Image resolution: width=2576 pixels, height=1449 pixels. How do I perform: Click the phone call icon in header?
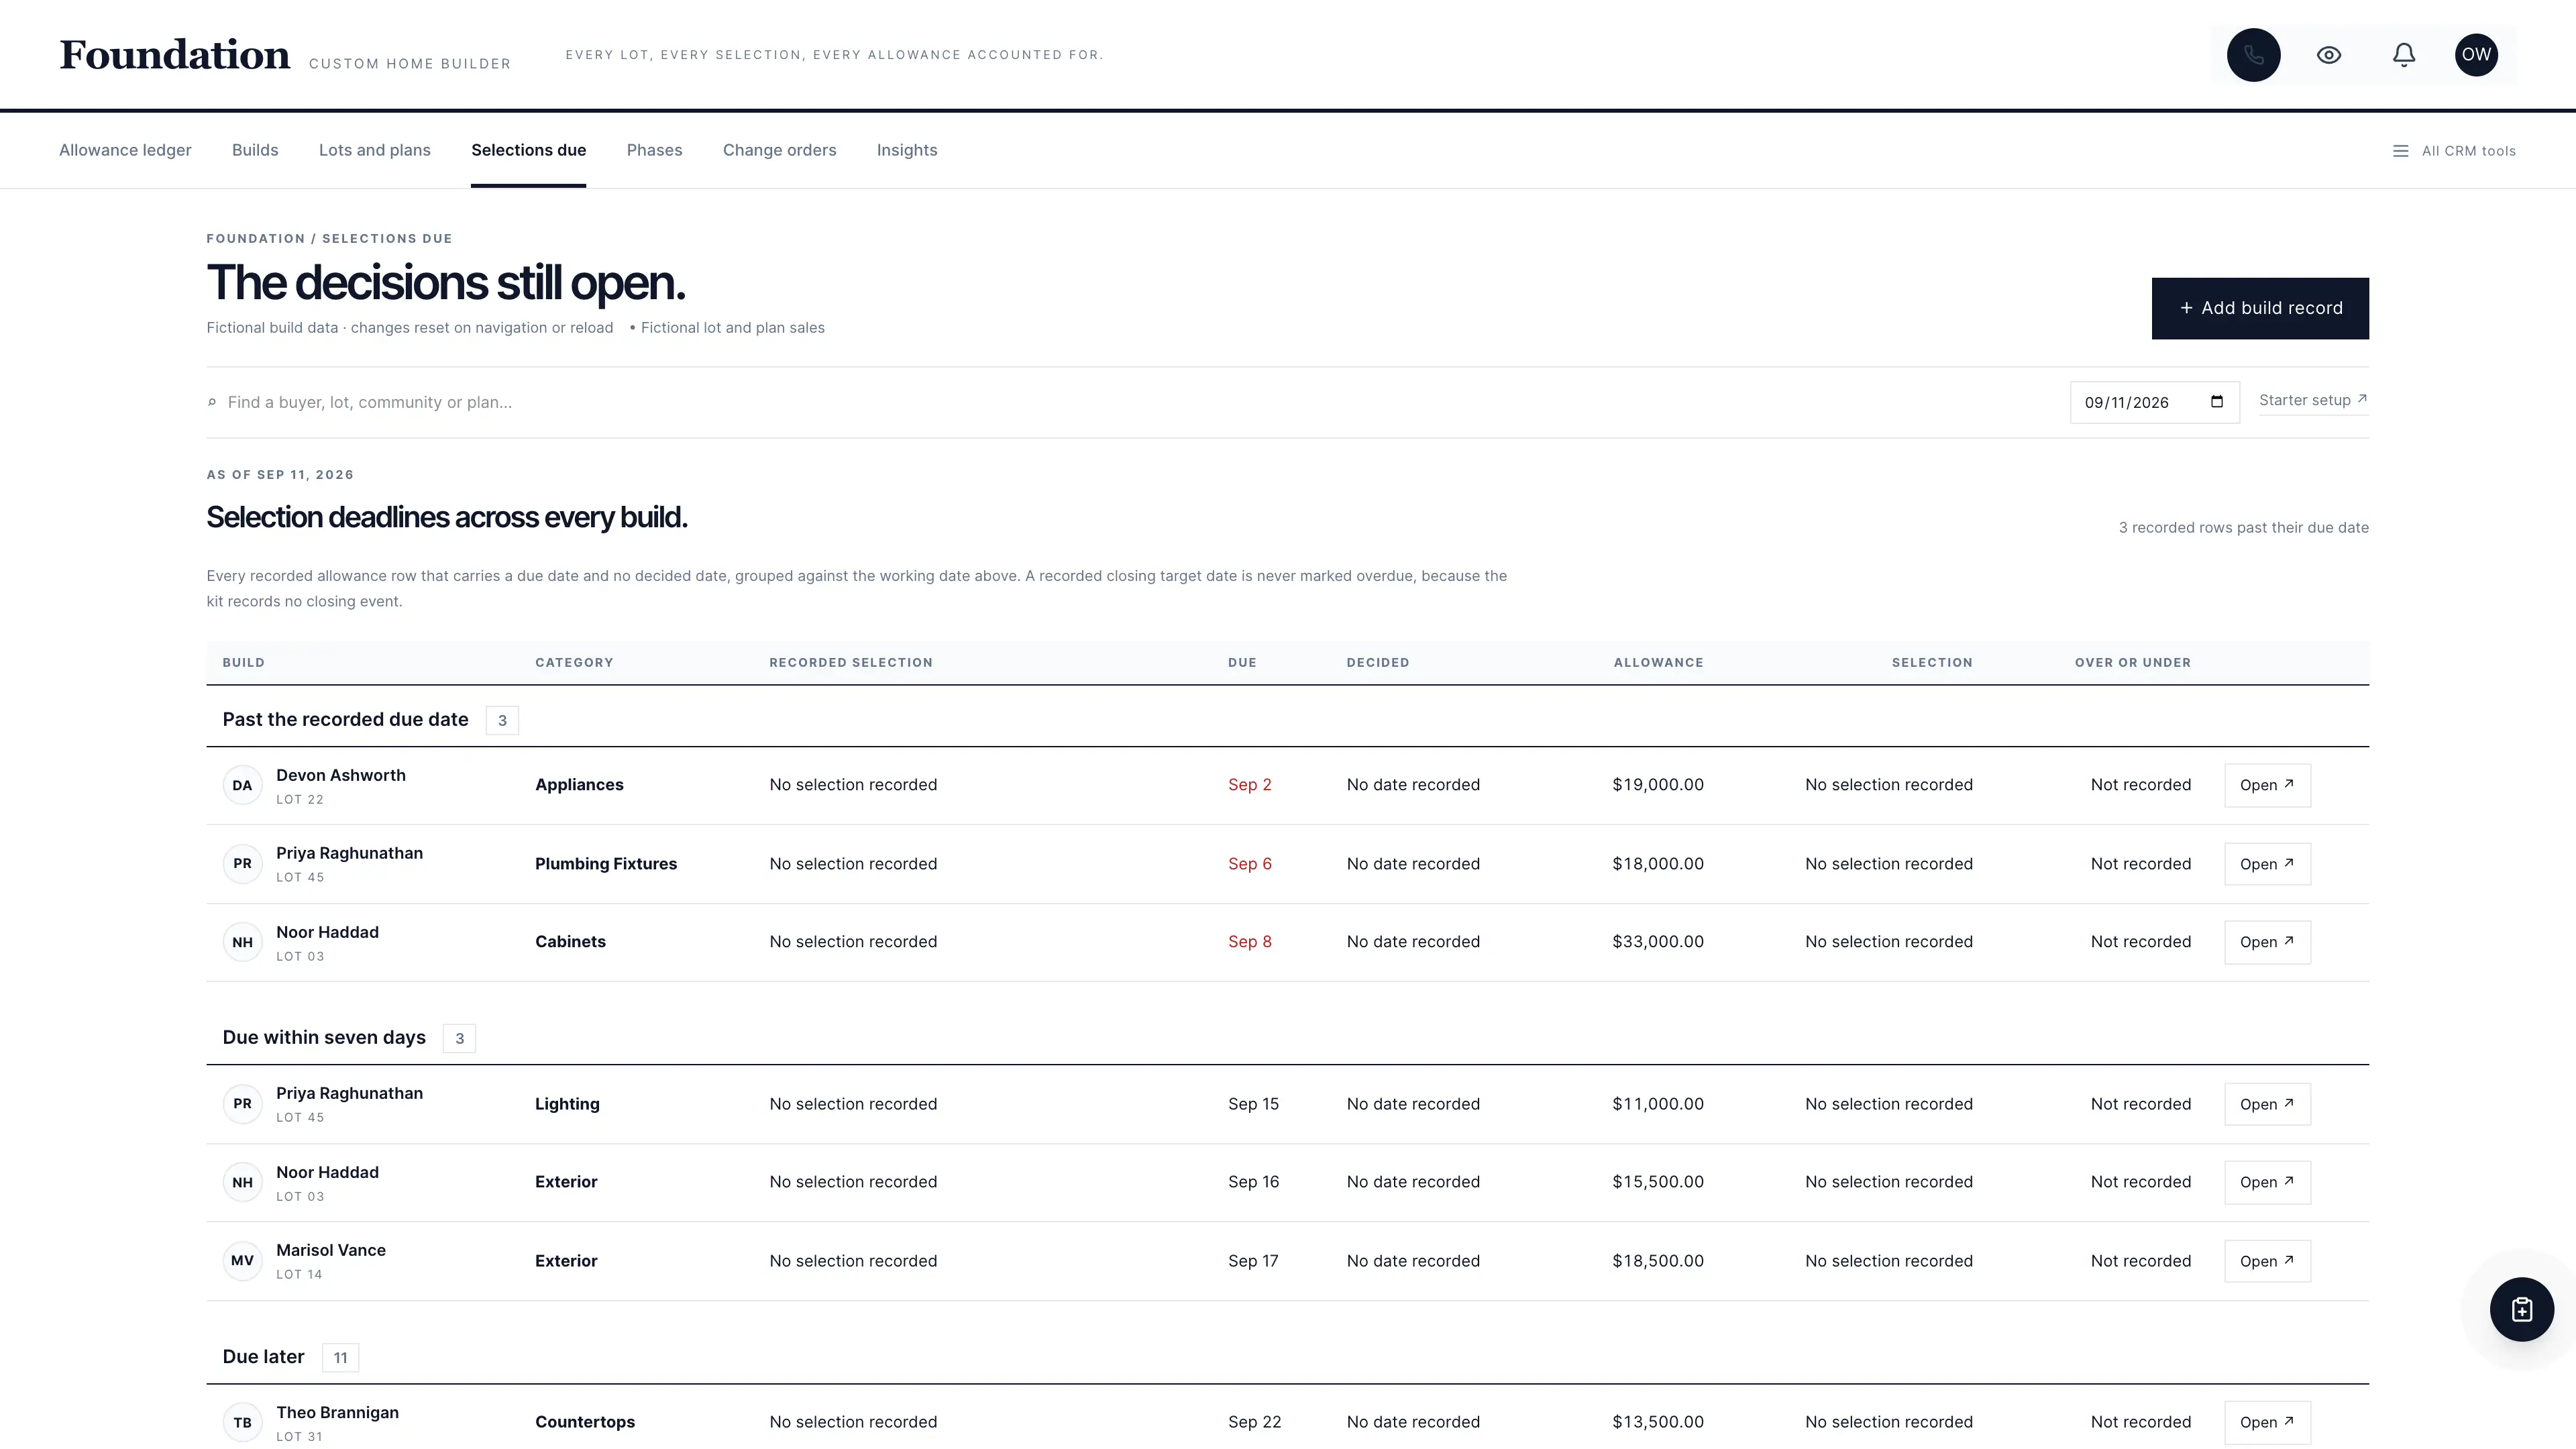click(2253, 55)
